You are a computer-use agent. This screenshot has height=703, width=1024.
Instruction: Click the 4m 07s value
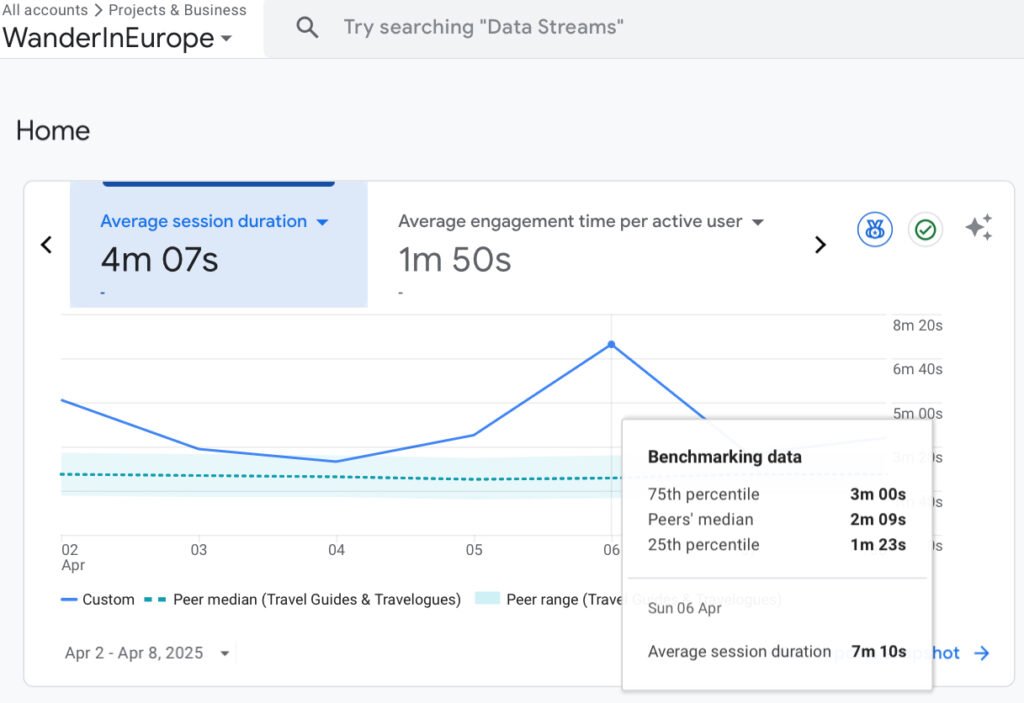pyautogui.click(x=159, y=260)
